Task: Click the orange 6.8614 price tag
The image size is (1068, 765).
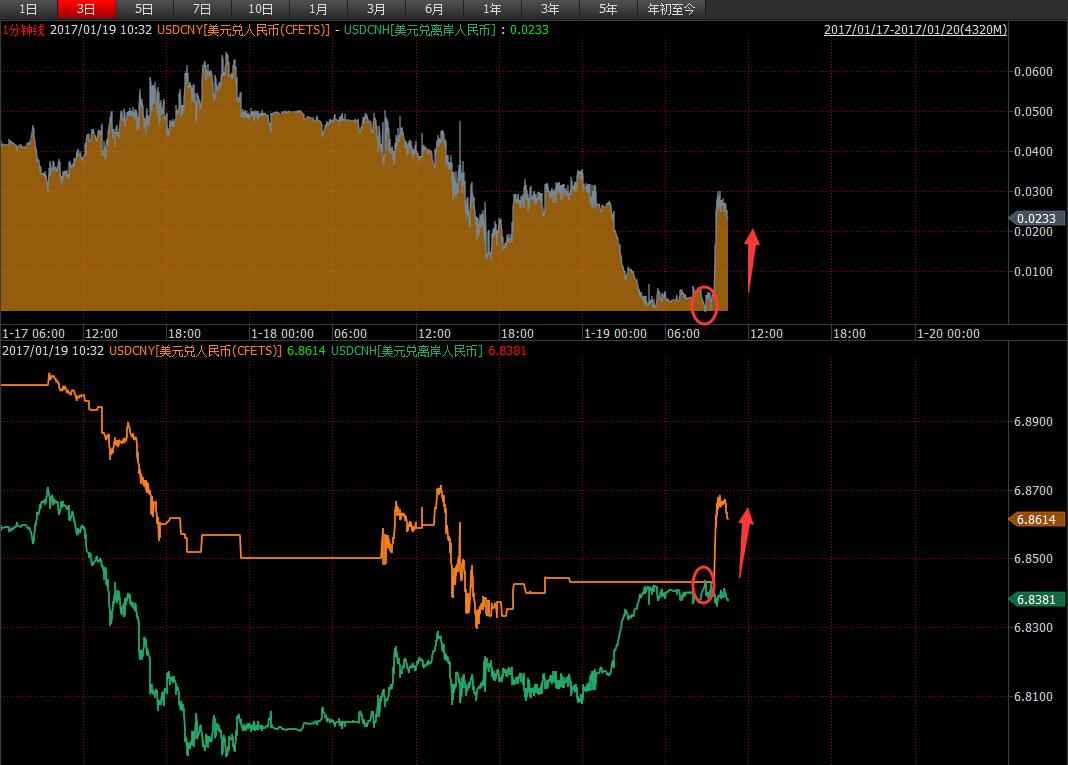Action: 1035,519
